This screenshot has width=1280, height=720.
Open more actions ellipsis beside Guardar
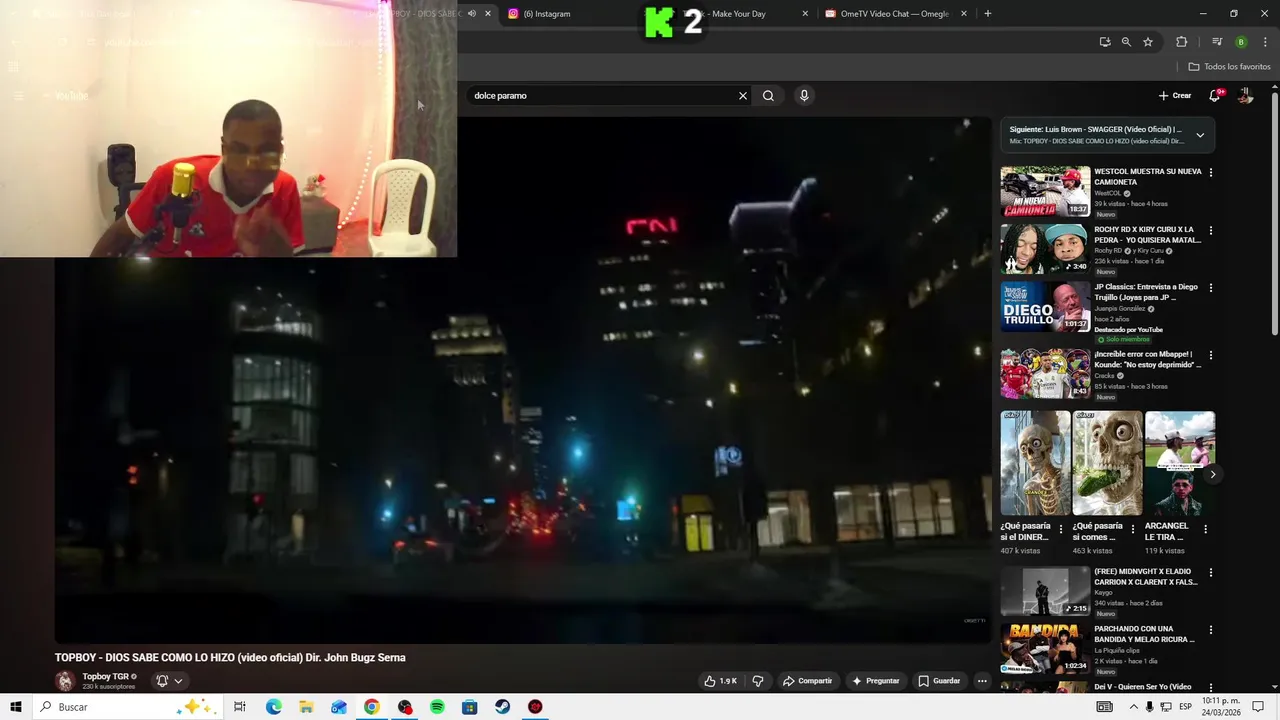point(982,681)
